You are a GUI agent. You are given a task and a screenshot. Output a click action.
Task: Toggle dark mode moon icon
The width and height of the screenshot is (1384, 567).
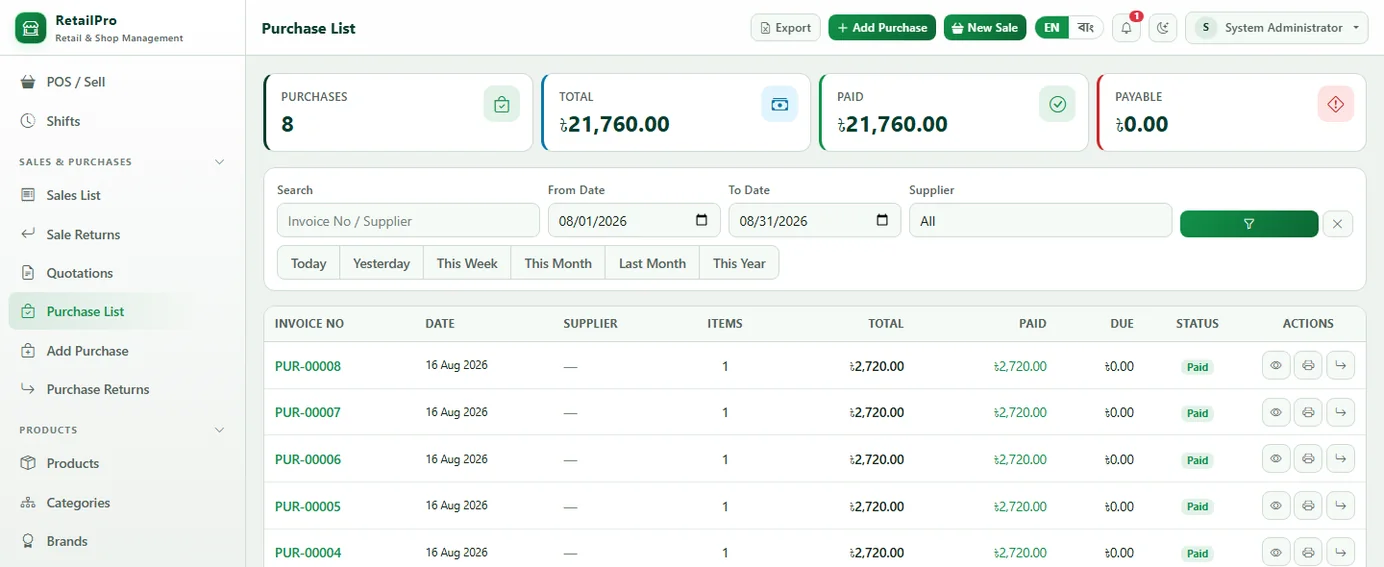pyautogui.click(x=1162, y=28)
